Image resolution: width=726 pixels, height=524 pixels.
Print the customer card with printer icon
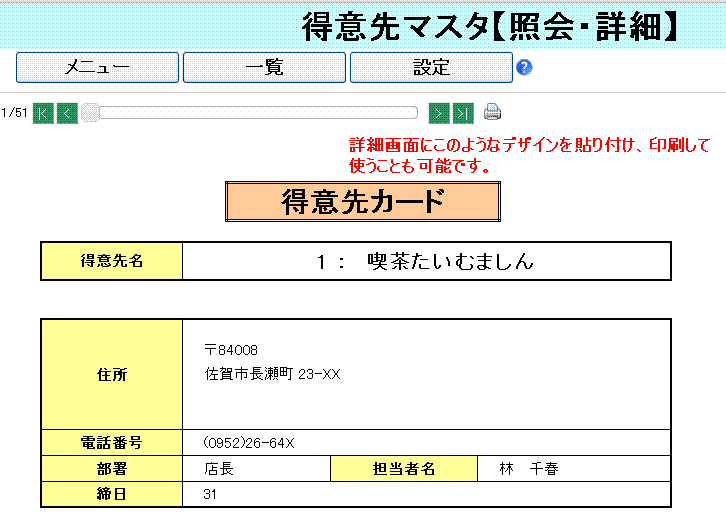coord(492,112)
